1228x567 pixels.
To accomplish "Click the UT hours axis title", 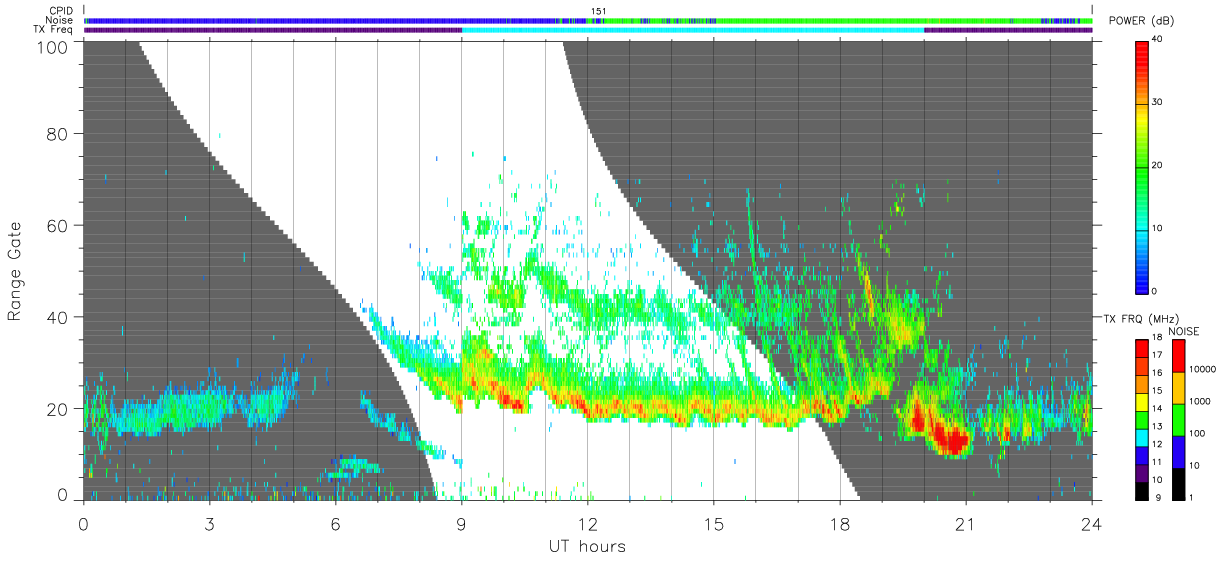I will (587, 547).
